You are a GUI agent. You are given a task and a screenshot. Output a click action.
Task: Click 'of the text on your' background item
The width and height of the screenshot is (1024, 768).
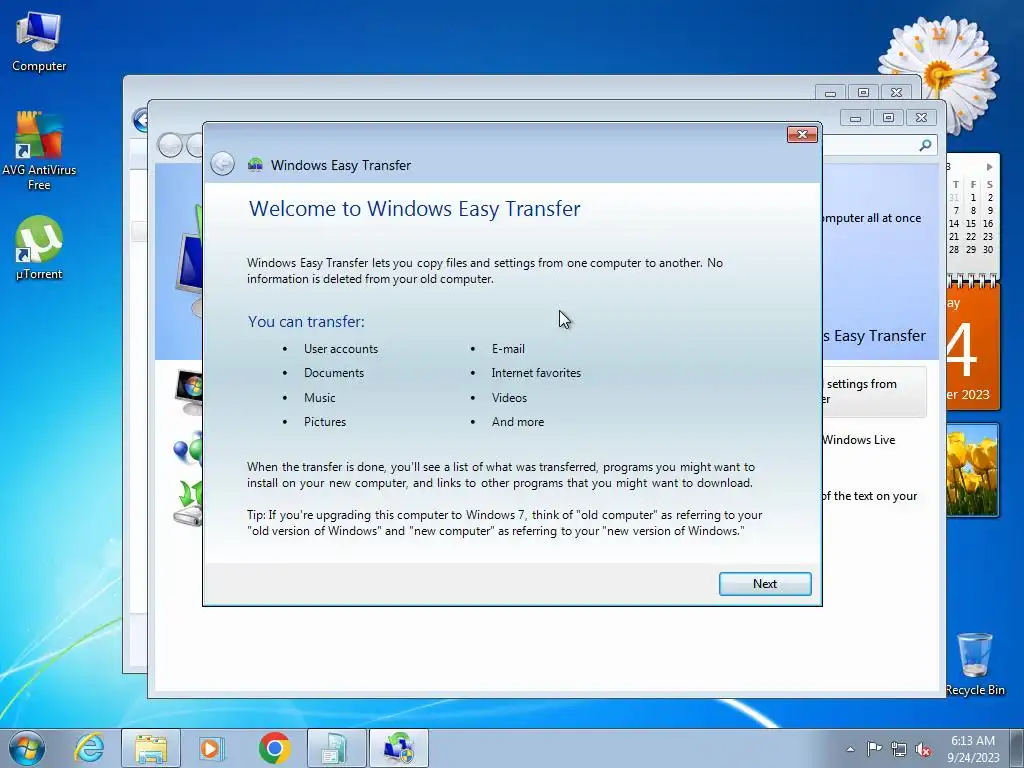click(869, 496)
